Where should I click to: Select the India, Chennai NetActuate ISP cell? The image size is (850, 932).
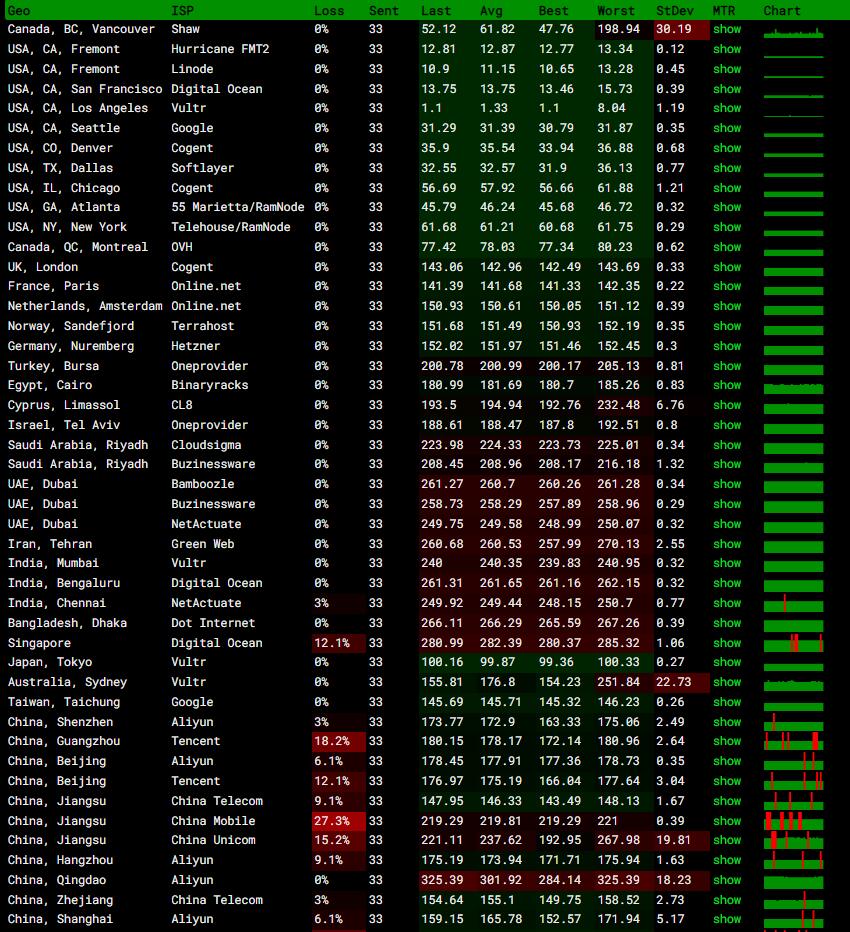point(206,603)
